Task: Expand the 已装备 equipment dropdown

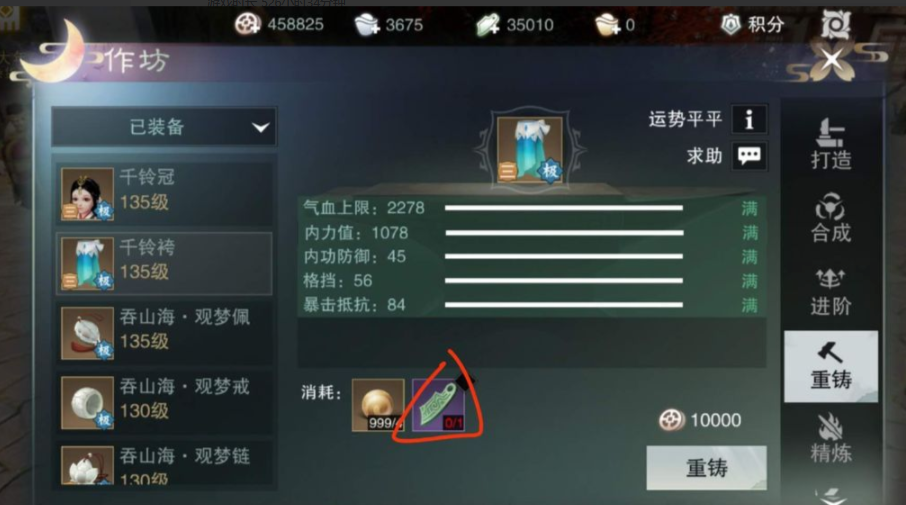Action: [164, 127]
